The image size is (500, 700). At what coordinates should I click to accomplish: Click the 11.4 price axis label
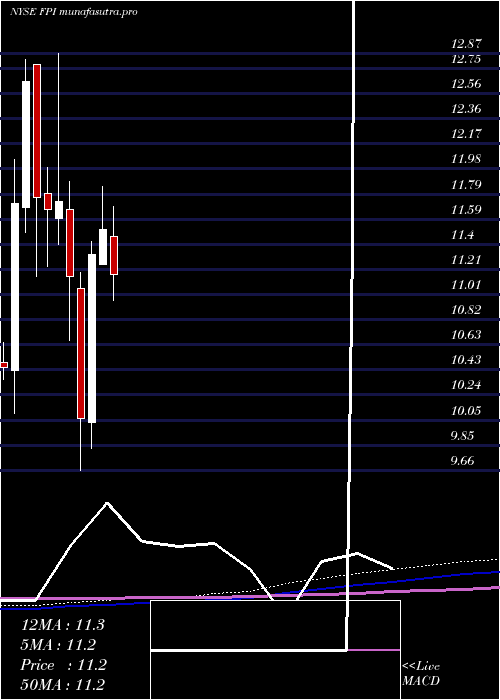coord(462,234)
